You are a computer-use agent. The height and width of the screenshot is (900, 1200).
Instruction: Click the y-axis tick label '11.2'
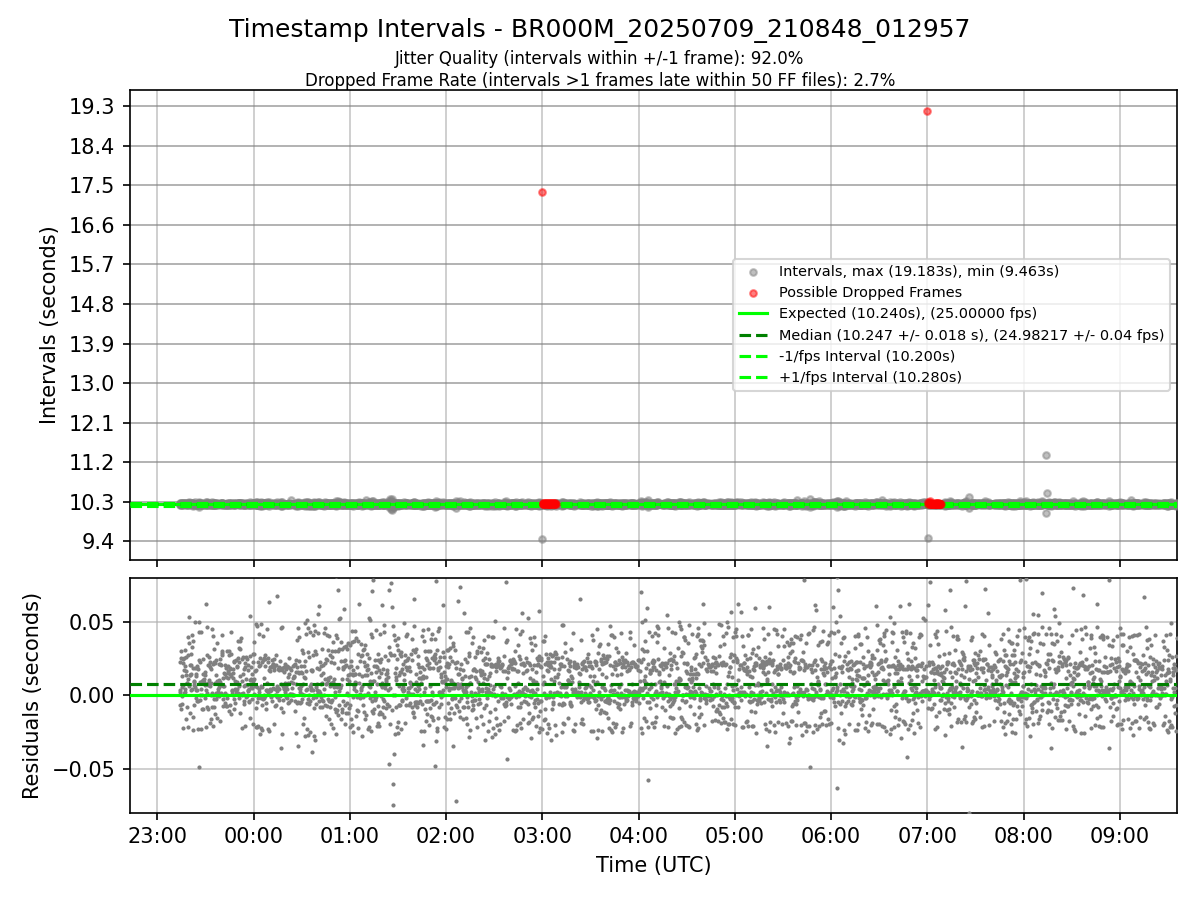click(x=94, y=462)
